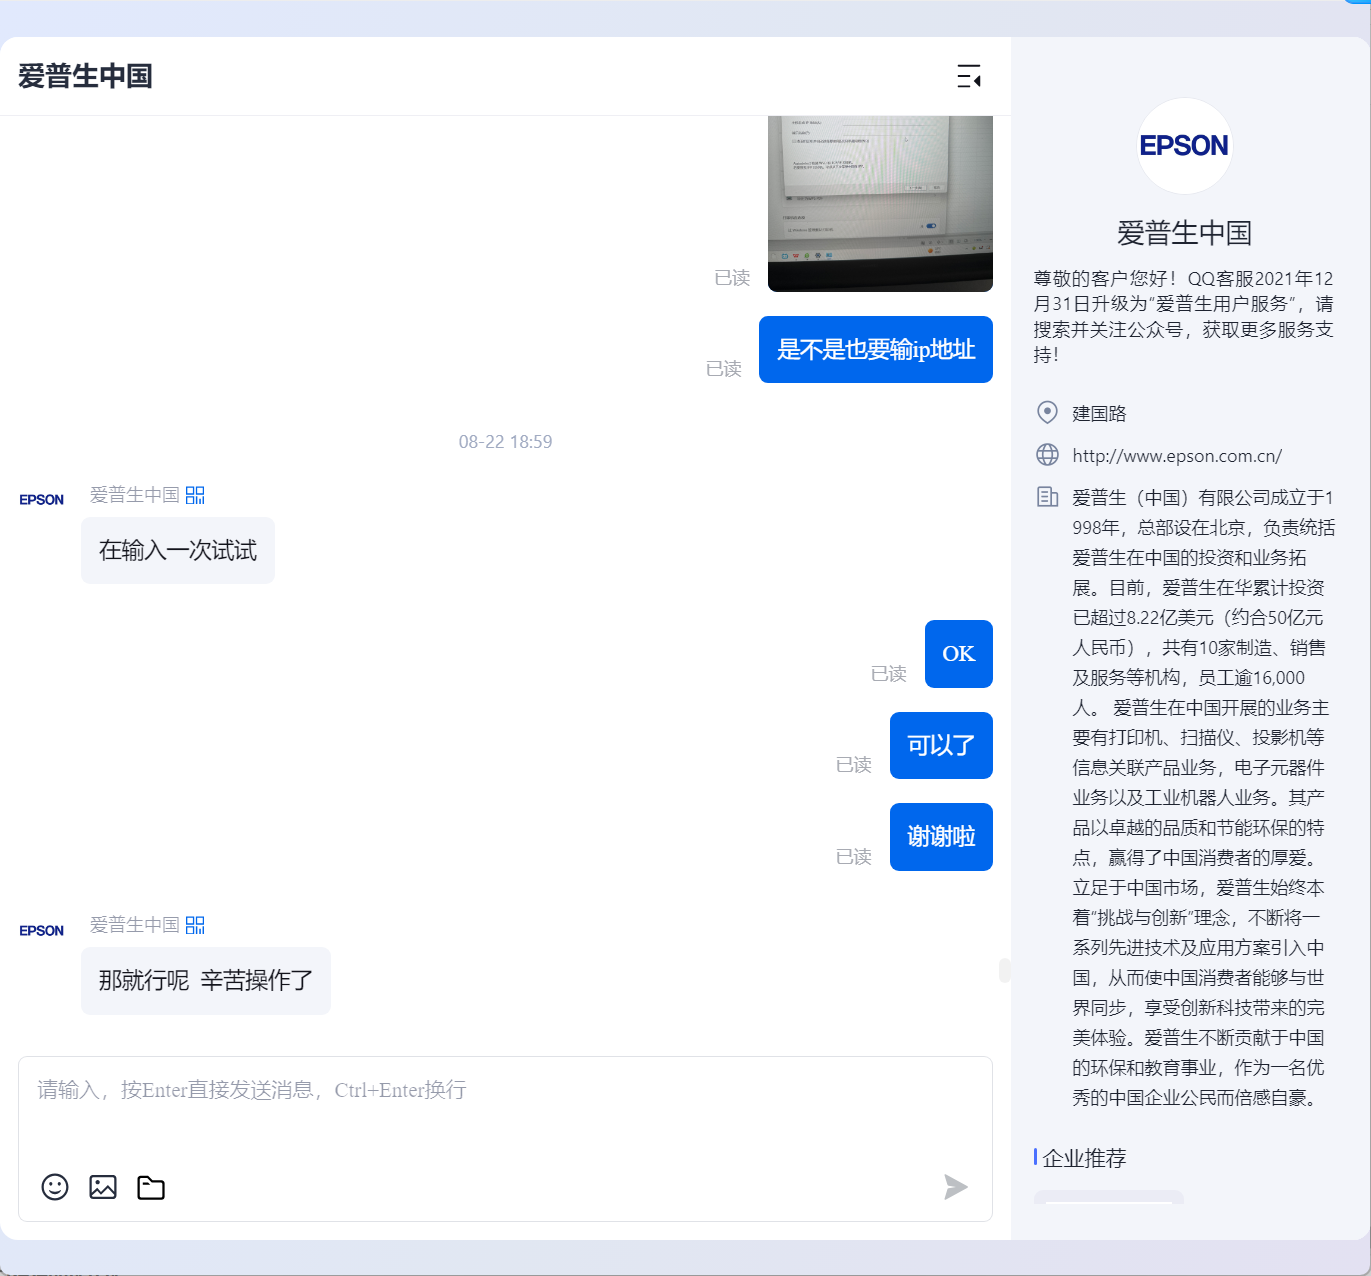Open QR icon above '那就行呢 辛苦操作了' message
Screen dimensions: 1371x1276
(x=195, y=925)
